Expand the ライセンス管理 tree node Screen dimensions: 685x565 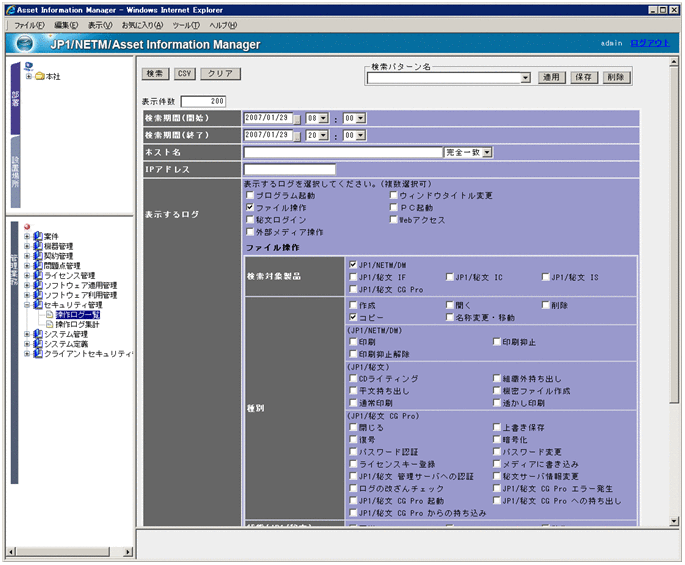coord(27,275)
